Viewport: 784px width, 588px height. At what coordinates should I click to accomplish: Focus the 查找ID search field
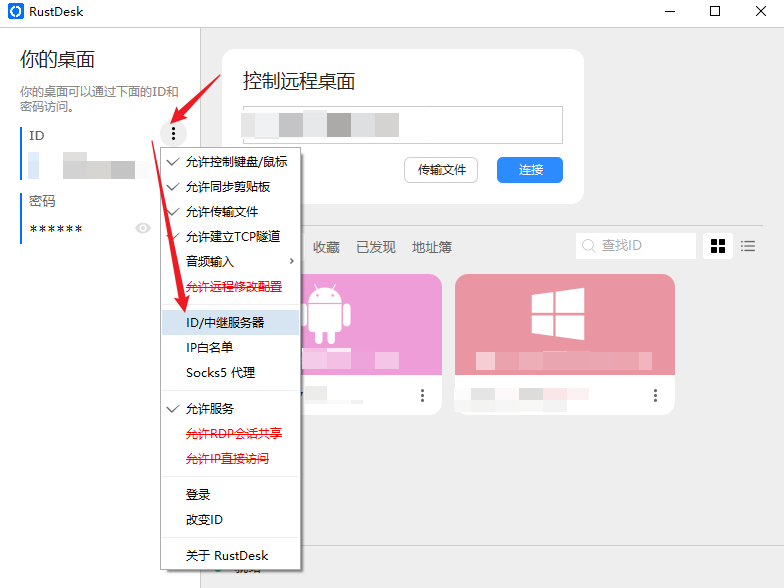pos(636,246)
